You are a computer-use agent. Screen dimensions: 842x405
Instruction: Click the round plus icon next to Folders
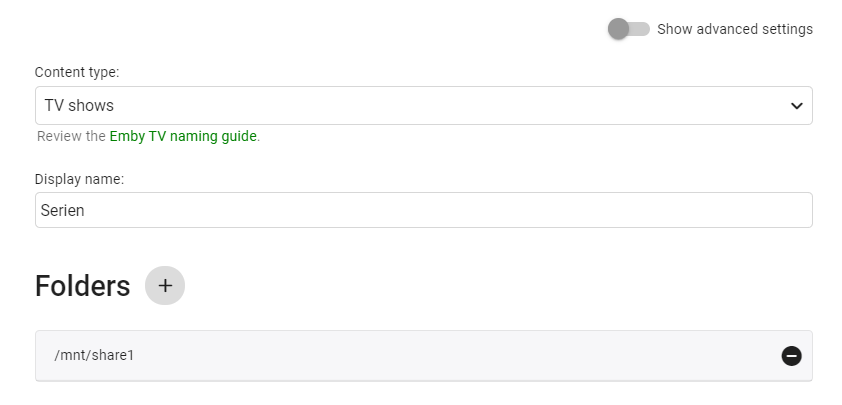(x=165, y=285)
